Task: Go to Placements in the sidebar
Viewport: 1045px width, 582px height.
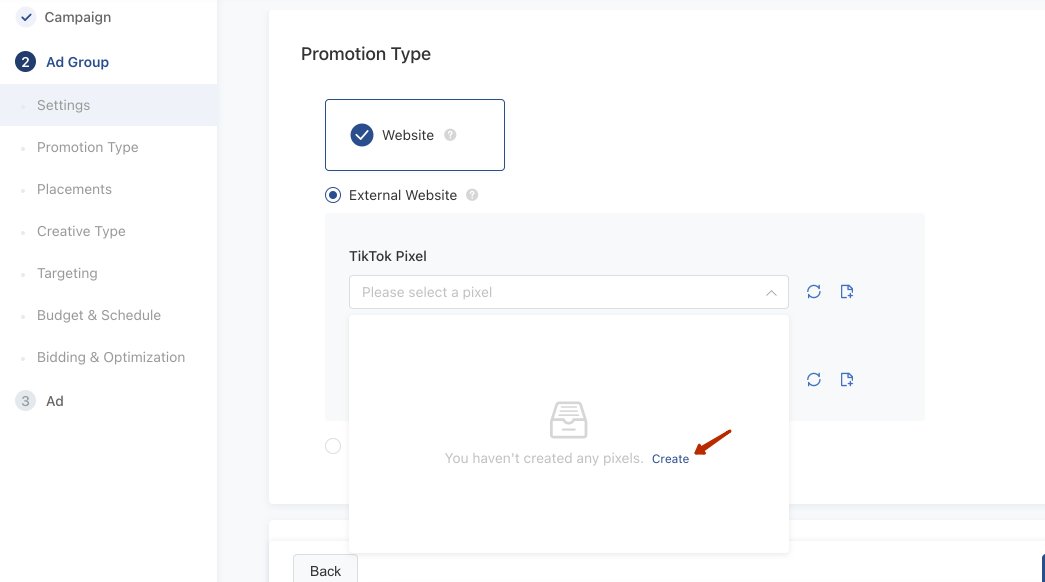Action: coord(74,189)
